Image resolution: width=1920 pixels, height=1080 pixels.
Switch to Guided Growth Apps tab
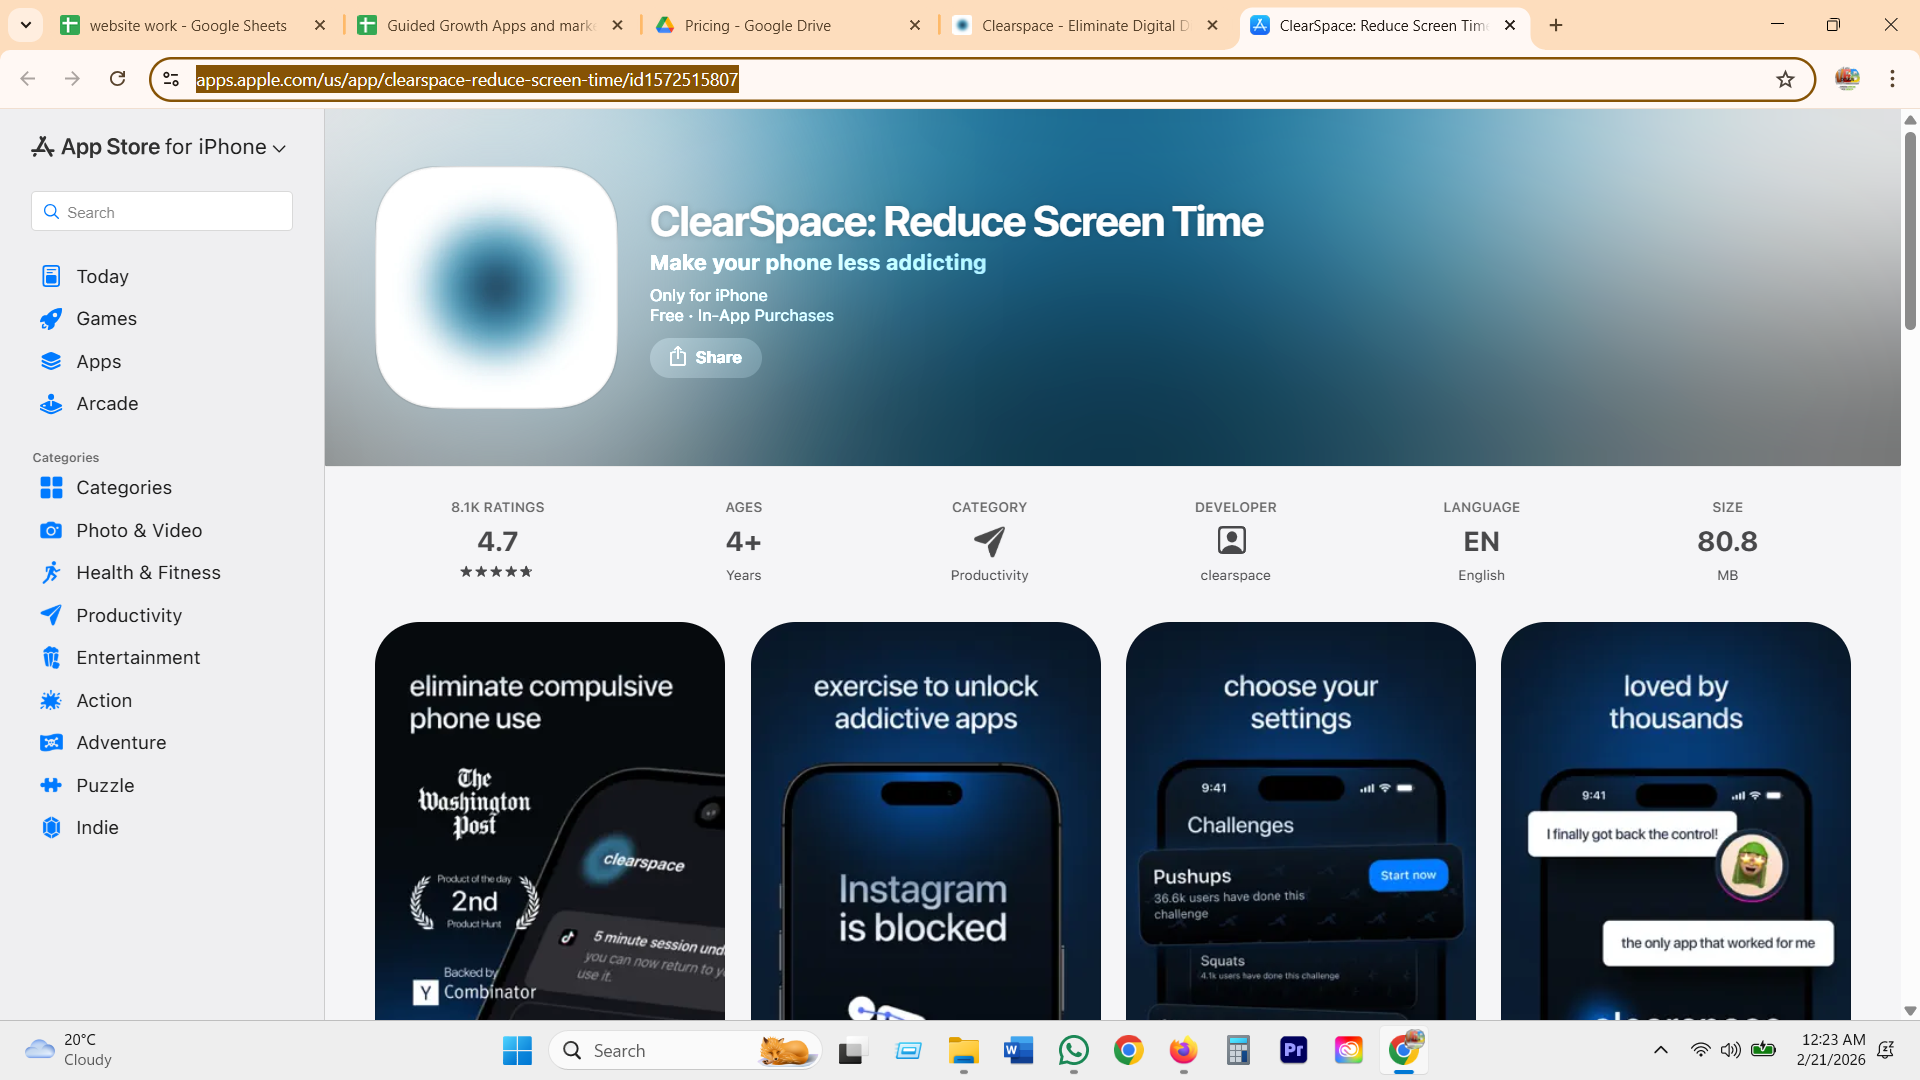coord(490,26)
